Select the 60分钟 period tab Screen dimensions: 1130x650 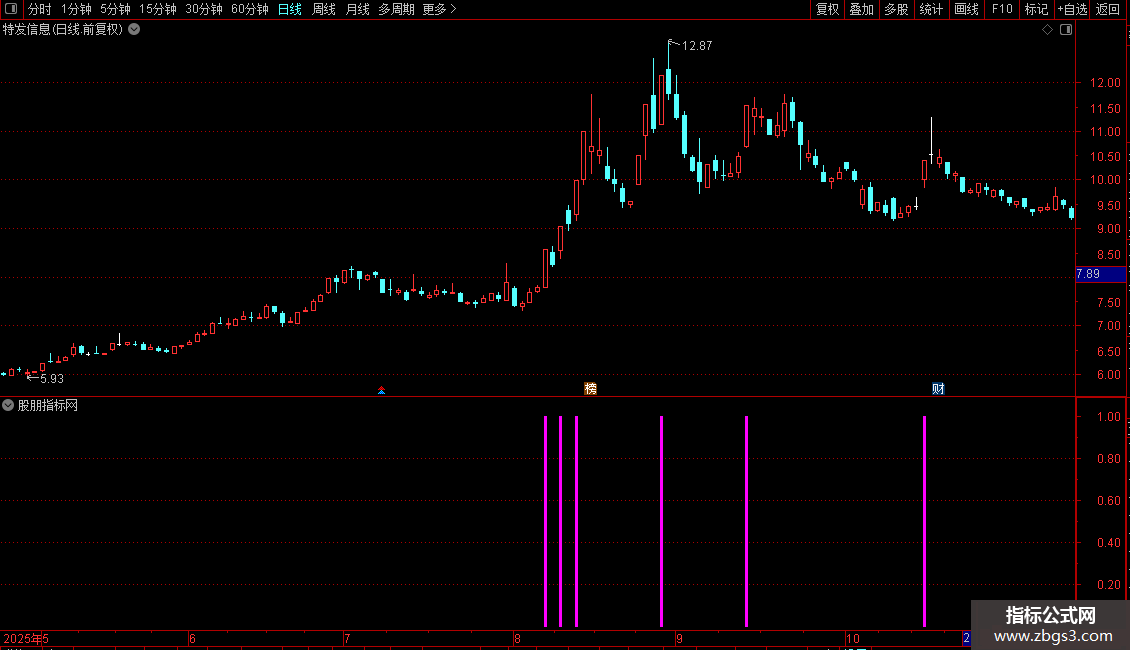[x=250, y=9]
